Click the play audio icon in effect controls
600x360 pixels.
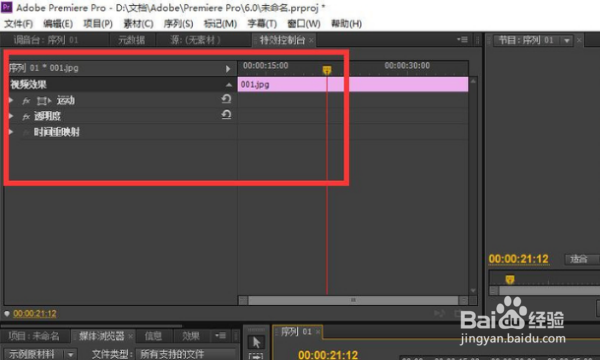439,314
